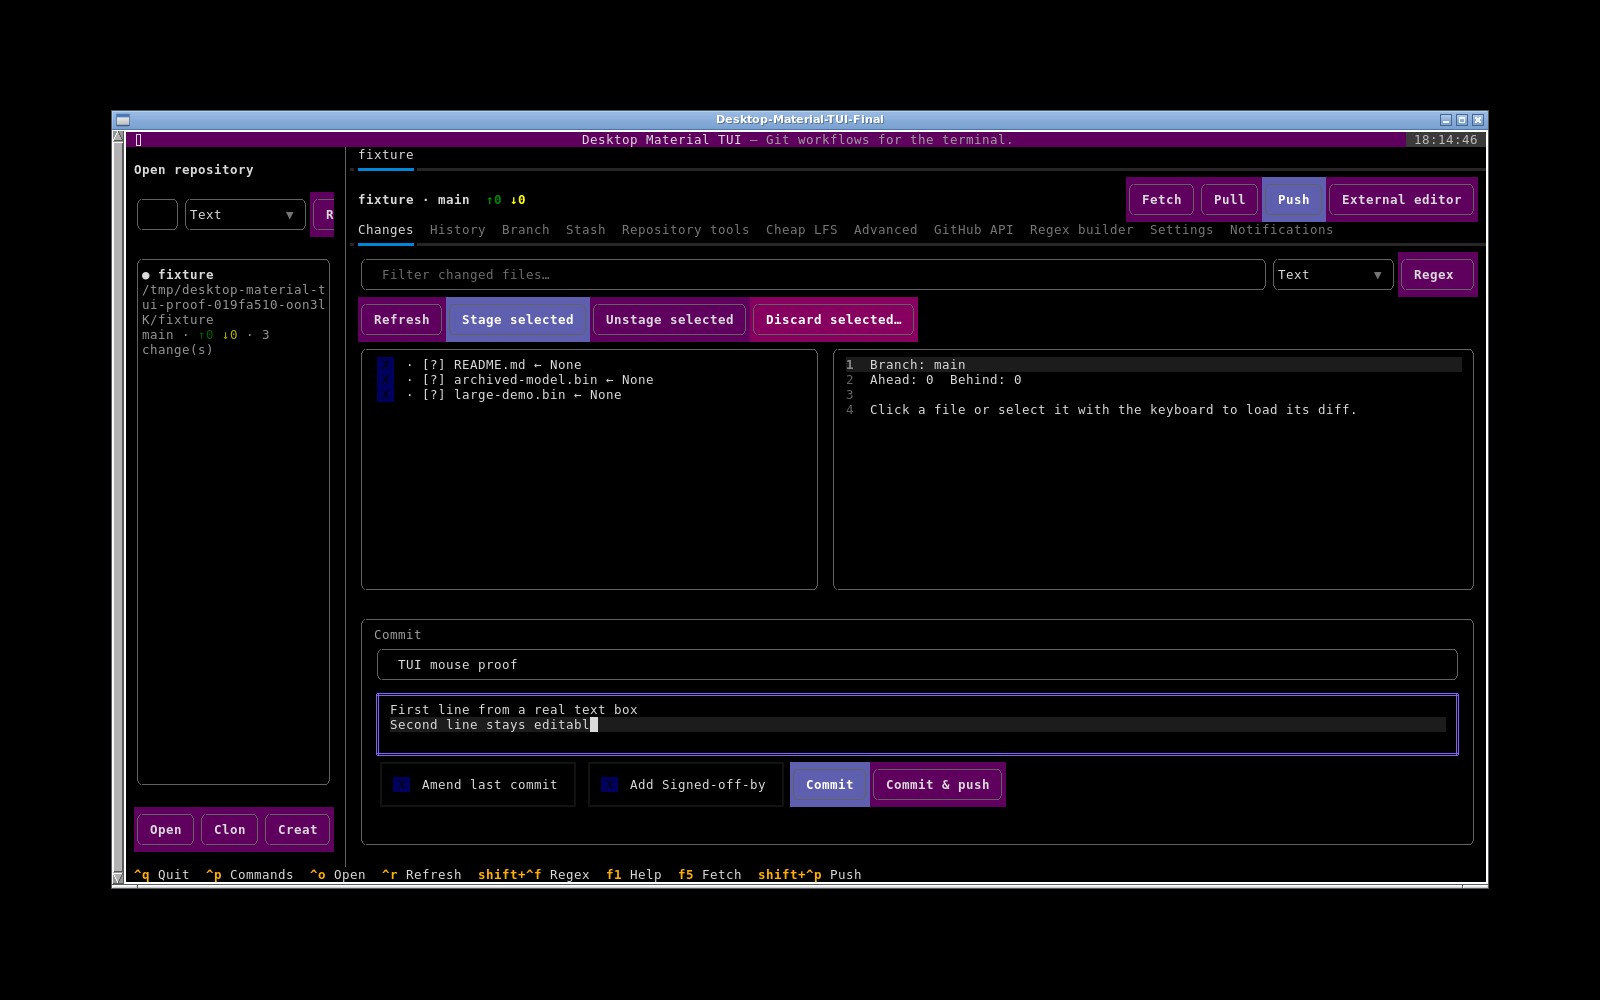The image size is (1600, 1000).
Task: Select the large-demo.bin file row
Action: click(590, 395)
